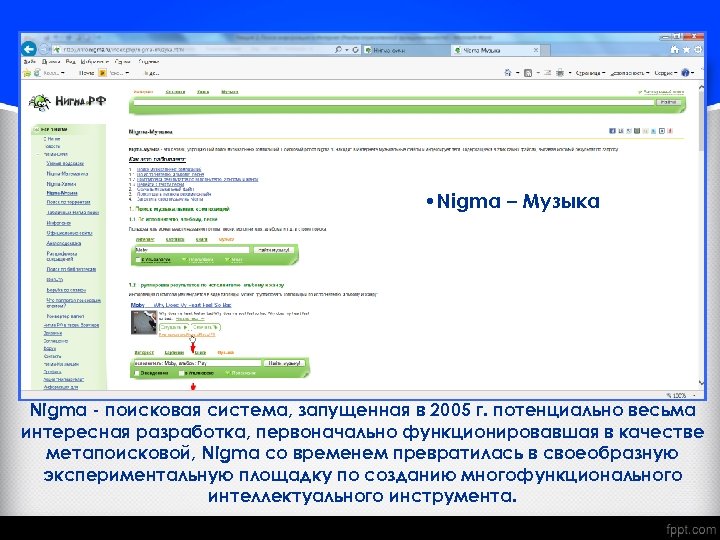Close the Nigma Музыка tab with its X
720x540 pixels.
click(x=535, y=50)
